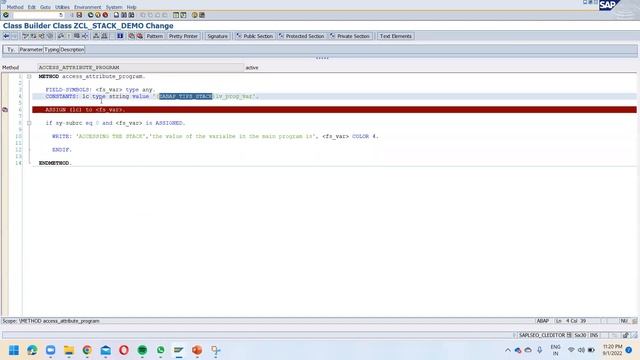Click the ABAP language indicator in status bar
This screenshot has height=360, width=640.
tap(542, 321)
